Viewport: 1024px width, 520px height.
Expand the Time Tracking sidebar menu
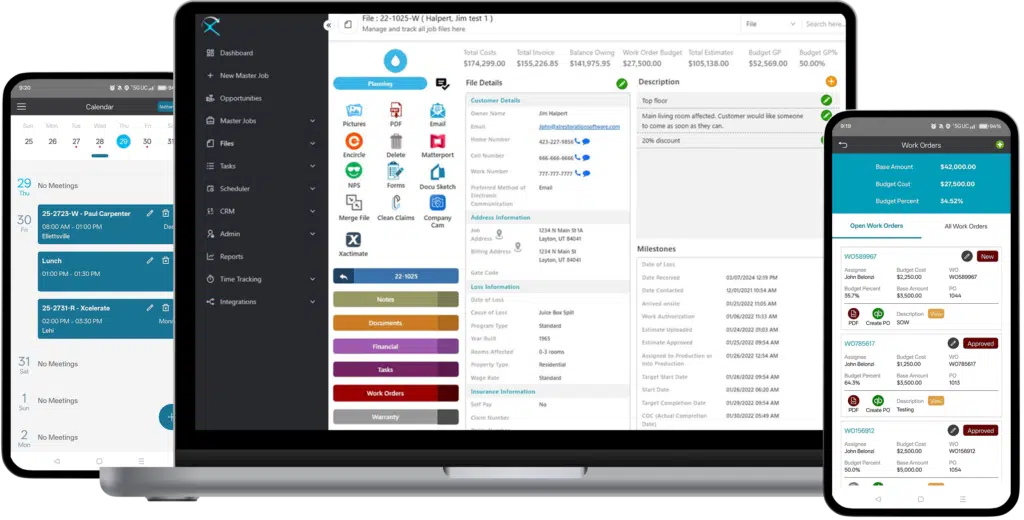[312, 279]
